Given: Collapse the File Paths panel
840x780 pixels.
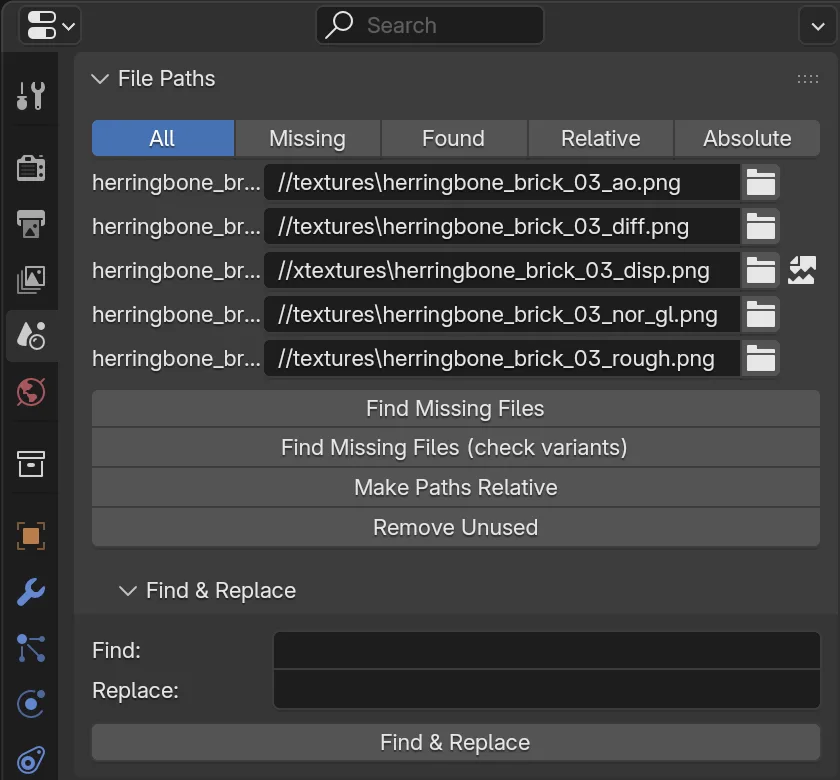Looking at the screenshot, I should 100,79.
